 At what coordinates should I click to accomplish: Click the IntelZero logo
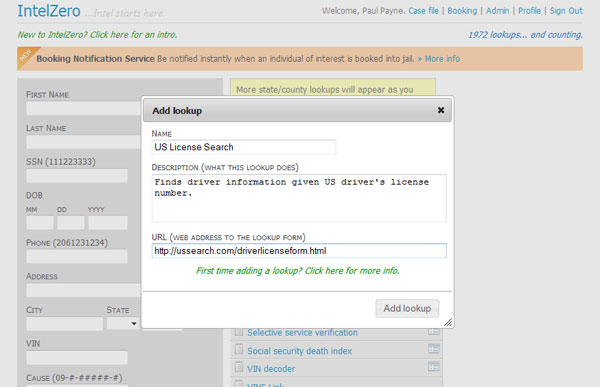tap(49, 11)
